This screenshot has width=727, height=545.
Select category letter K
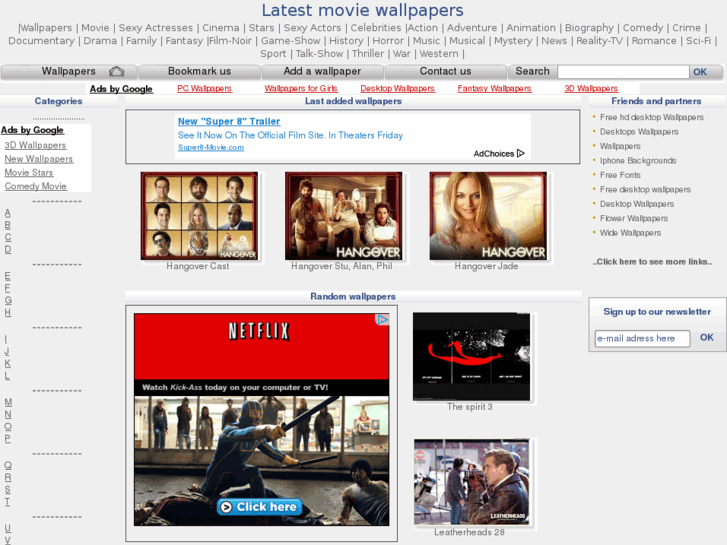pos(7,363)
